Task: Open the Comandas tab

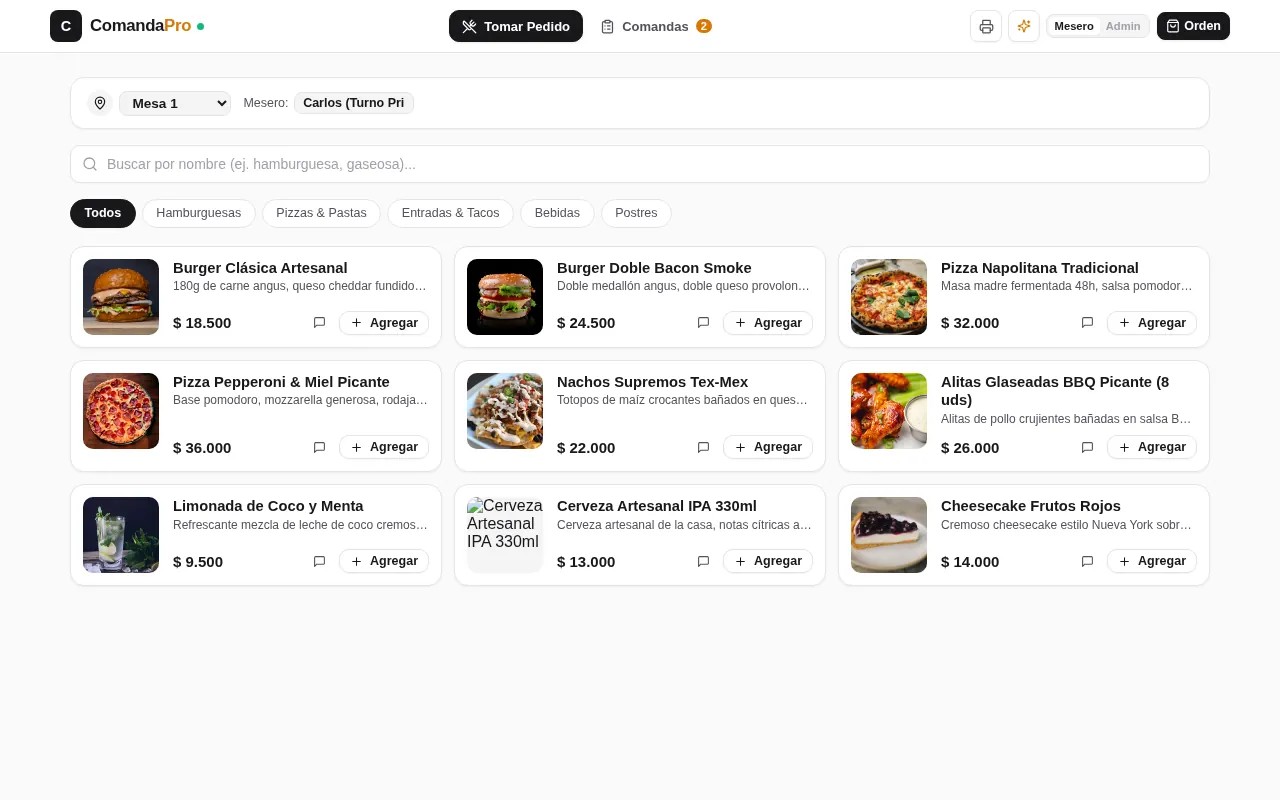Action: (x=656, y=26)
